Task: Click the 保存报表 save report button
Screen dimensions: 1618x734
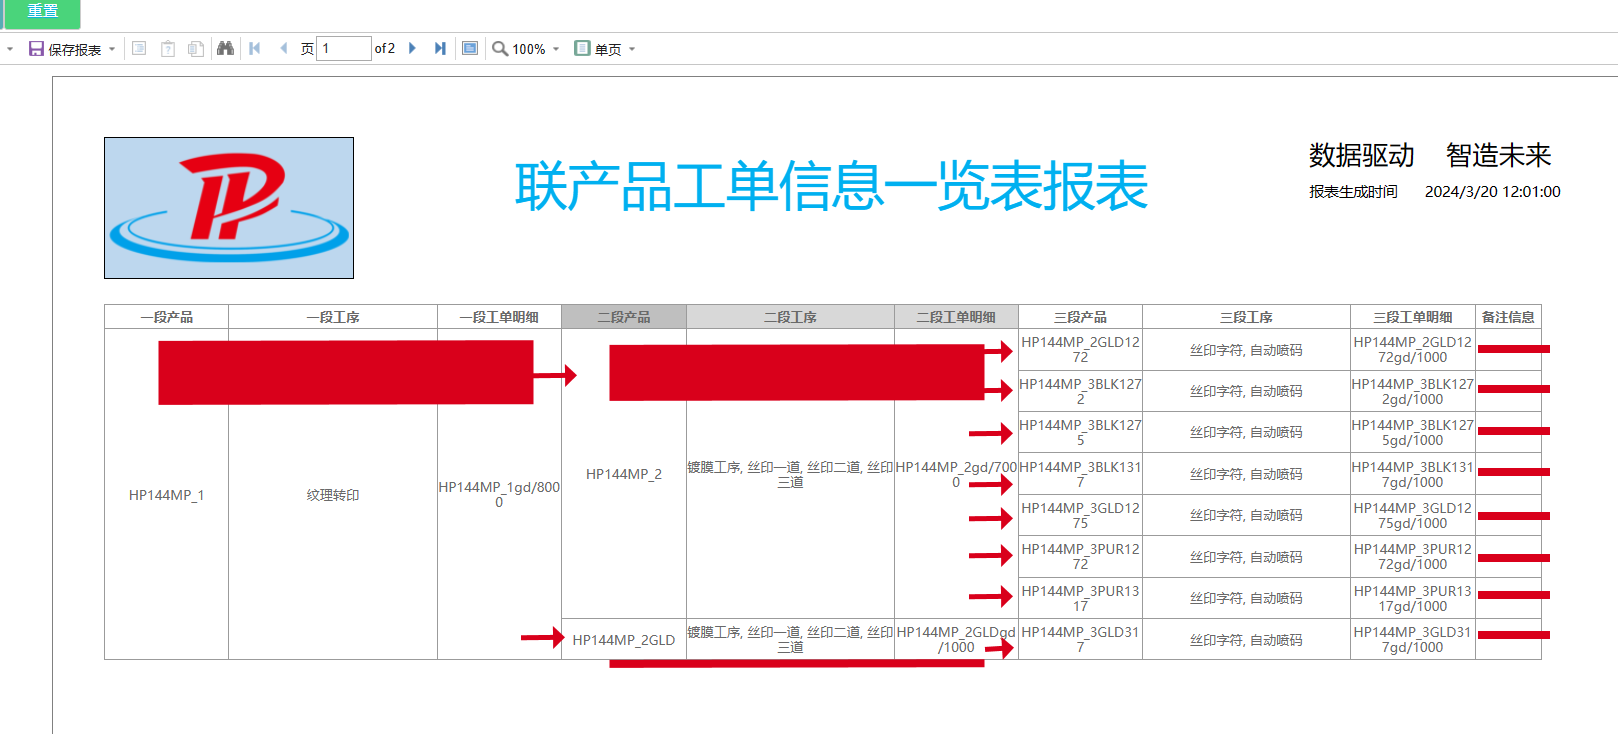Action: point(65,49)
